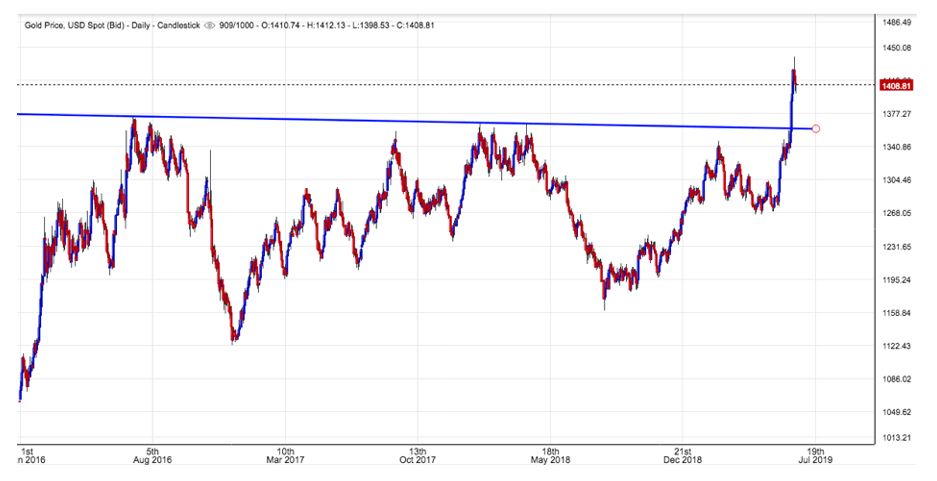
Task: Select the 5th Aug 2016 date marker
Action: (152, 456)
